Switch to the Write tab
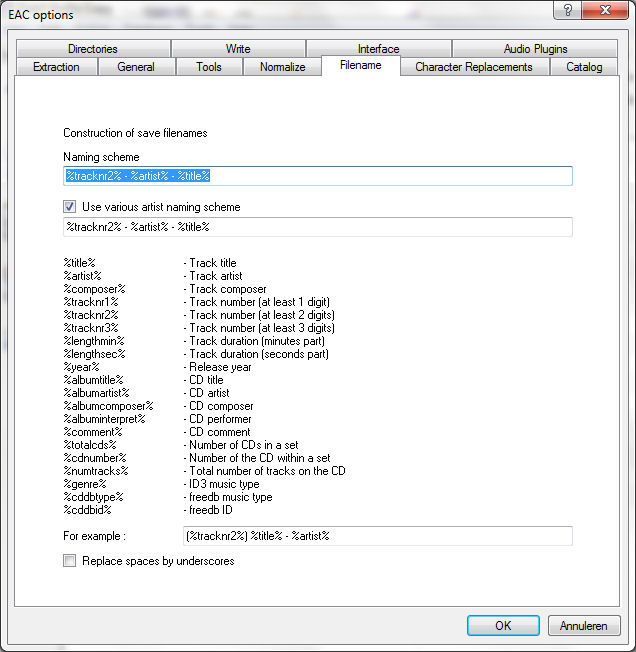The image size is (636, 652). 238,49
